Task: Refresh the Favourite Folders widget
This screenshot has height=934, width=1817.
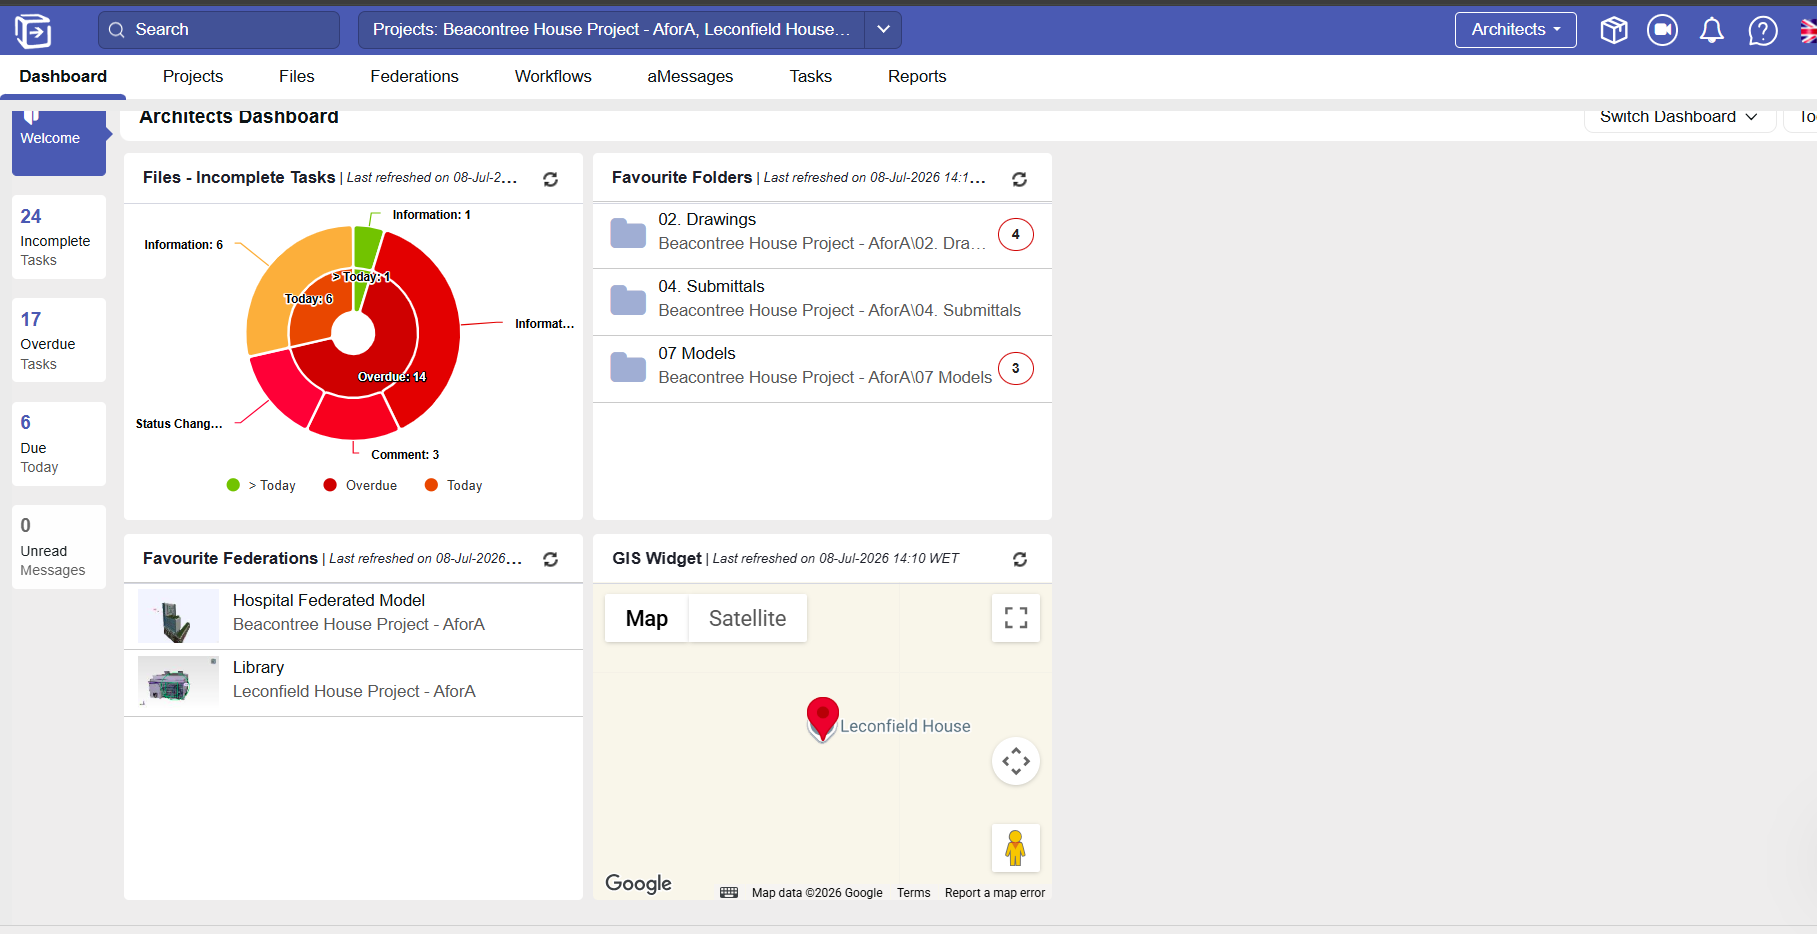Action: coord(1019,179)
